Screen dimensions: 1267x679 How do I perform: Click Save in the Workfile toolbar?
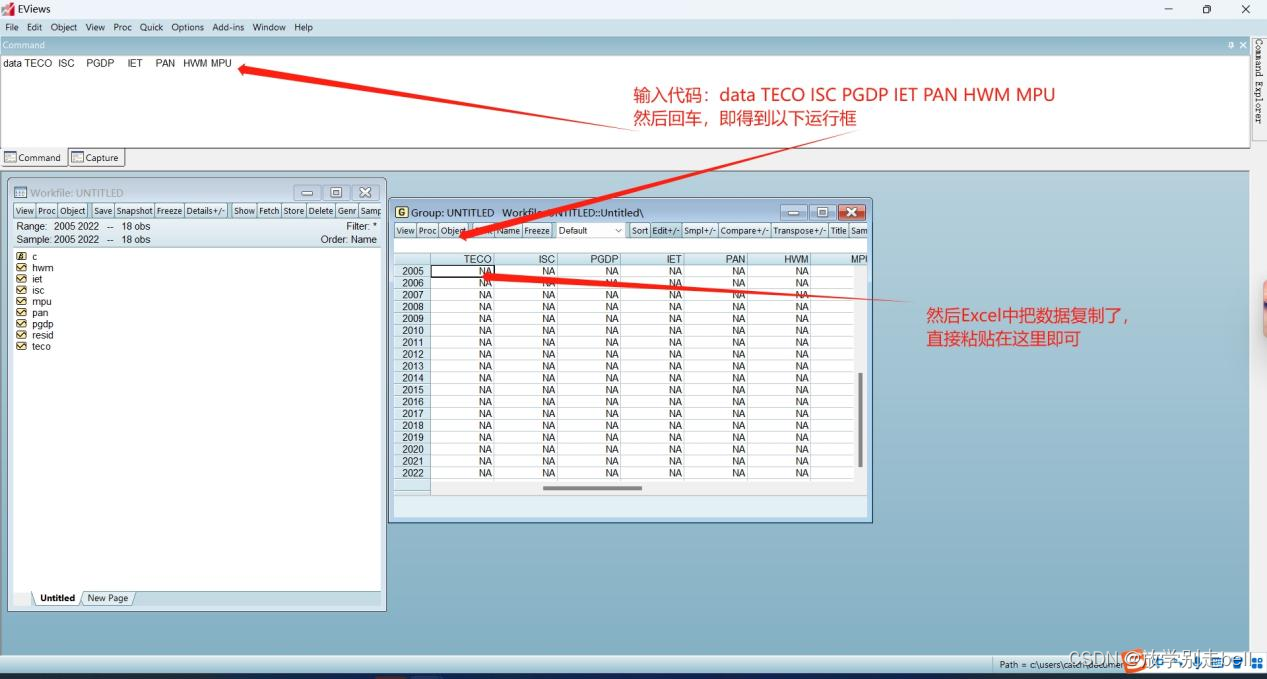coord(103,211)
